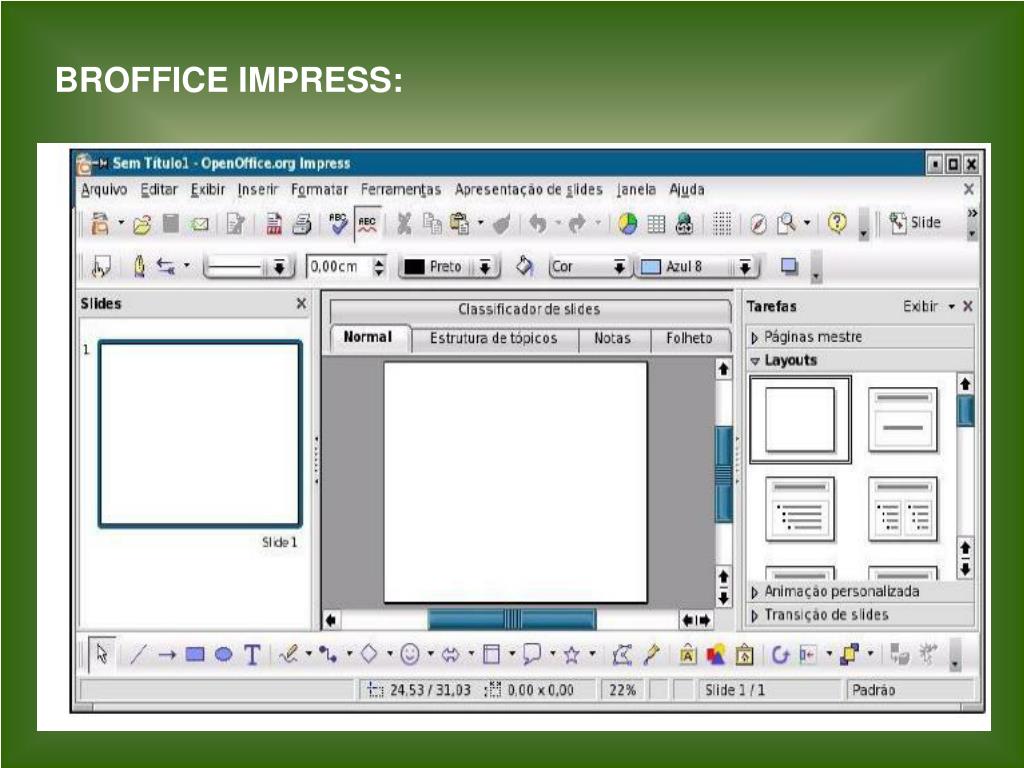
Task: Click the paint bucket Area icon
Action: click(x=524, y=266)
